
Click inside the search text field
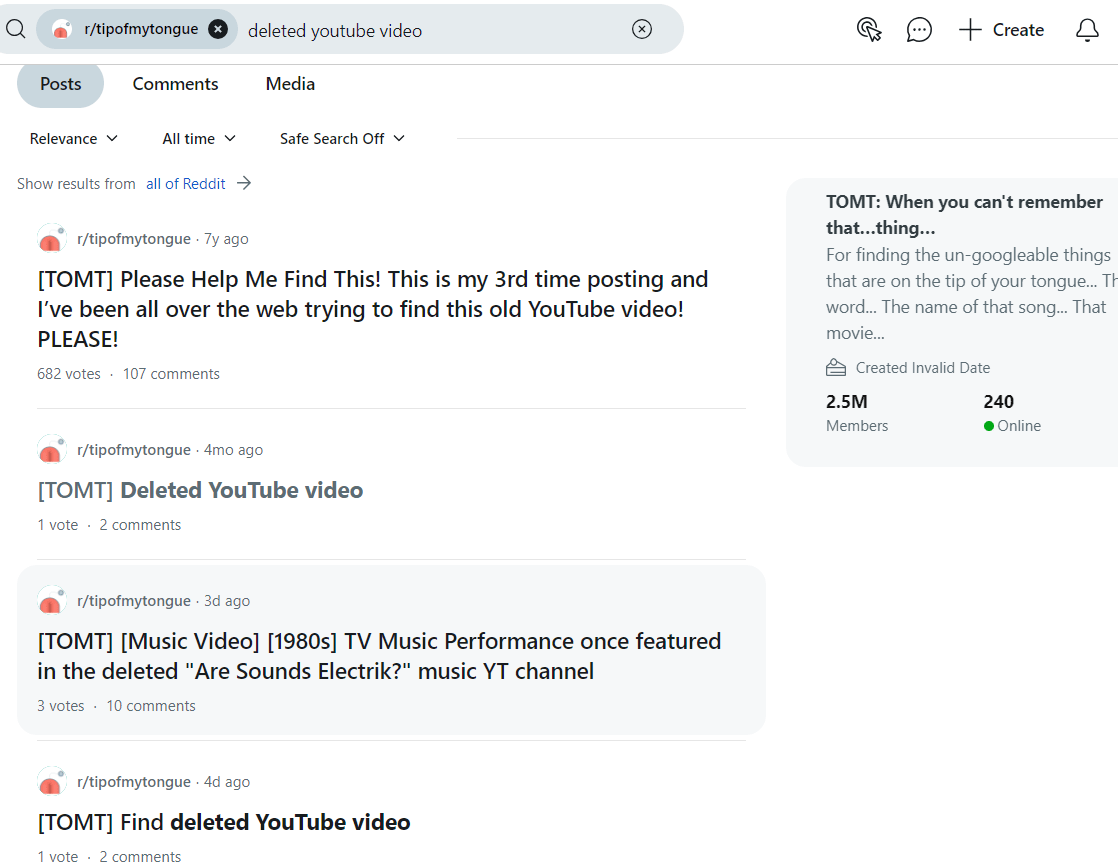(x=430, y=30)
